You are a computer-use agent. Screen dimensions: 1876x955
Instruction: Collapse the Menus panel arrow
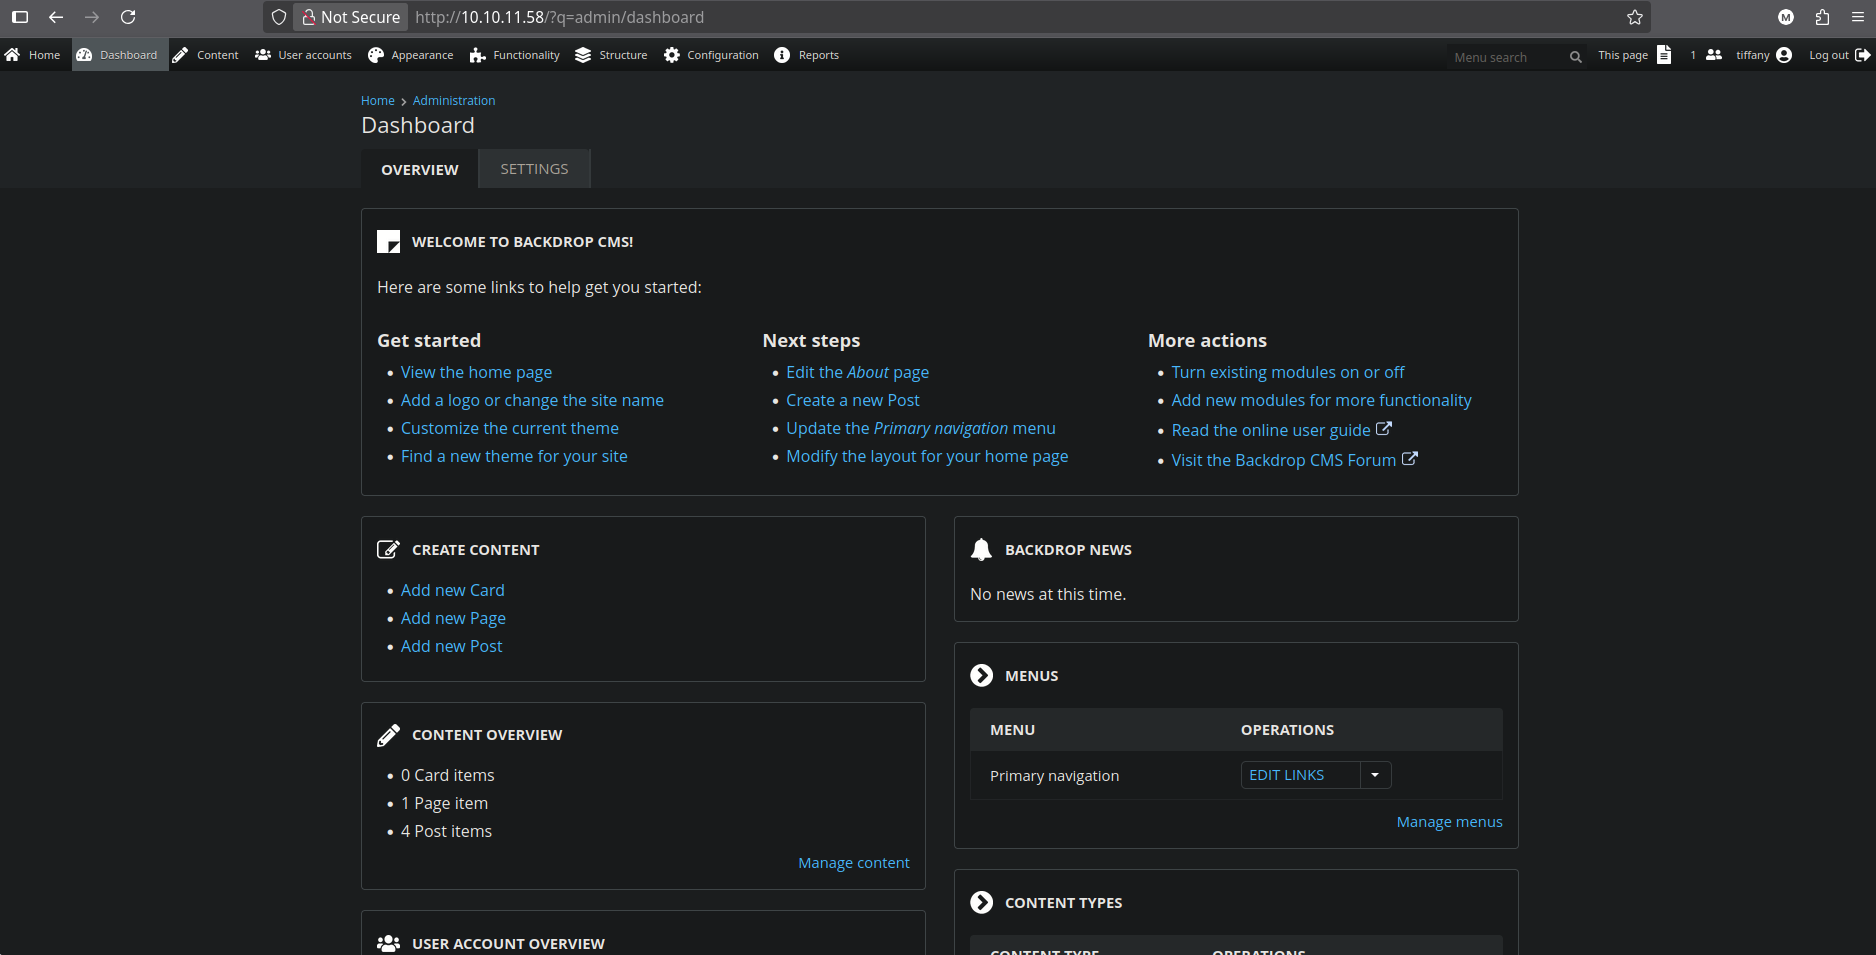(982, 676)
